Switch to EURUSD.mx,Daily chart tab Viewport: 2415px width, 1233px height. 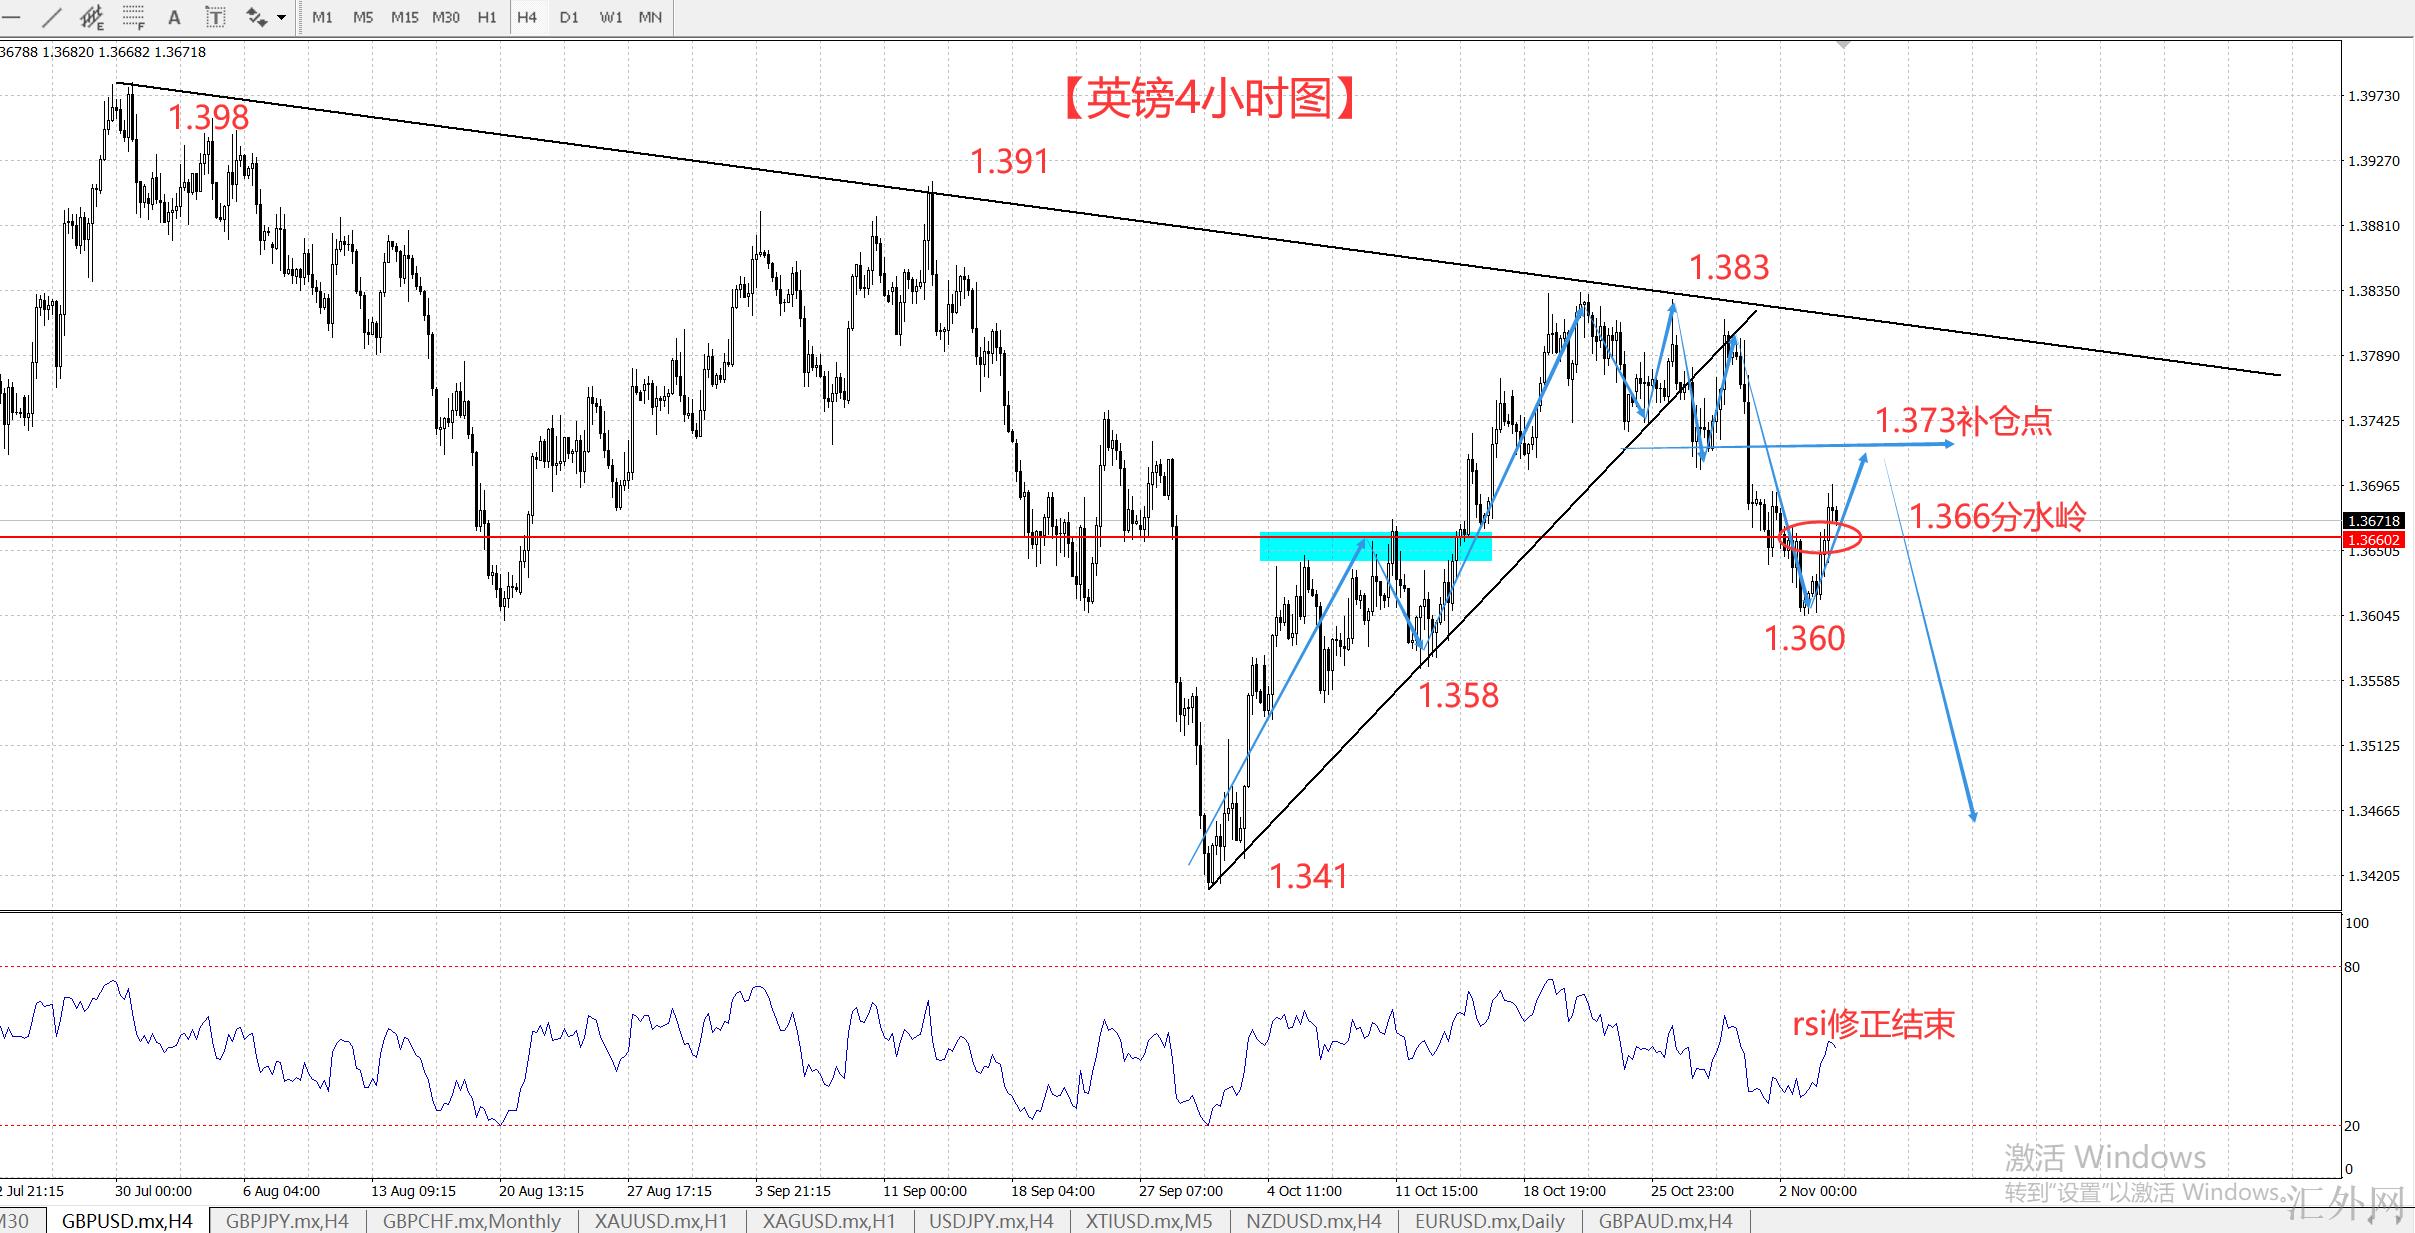tap(1489, 1221)
